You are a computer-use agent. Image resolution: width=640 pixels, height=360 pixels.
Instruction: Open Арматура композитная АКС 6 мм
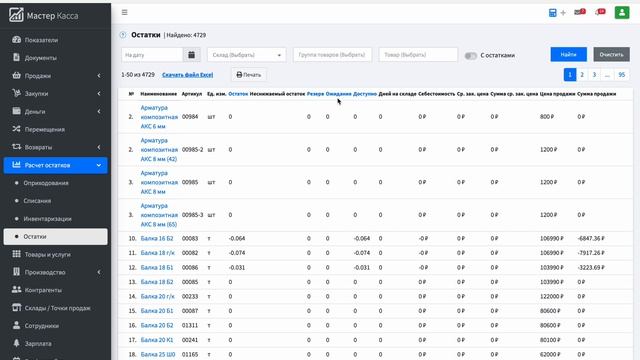[159, 117]
